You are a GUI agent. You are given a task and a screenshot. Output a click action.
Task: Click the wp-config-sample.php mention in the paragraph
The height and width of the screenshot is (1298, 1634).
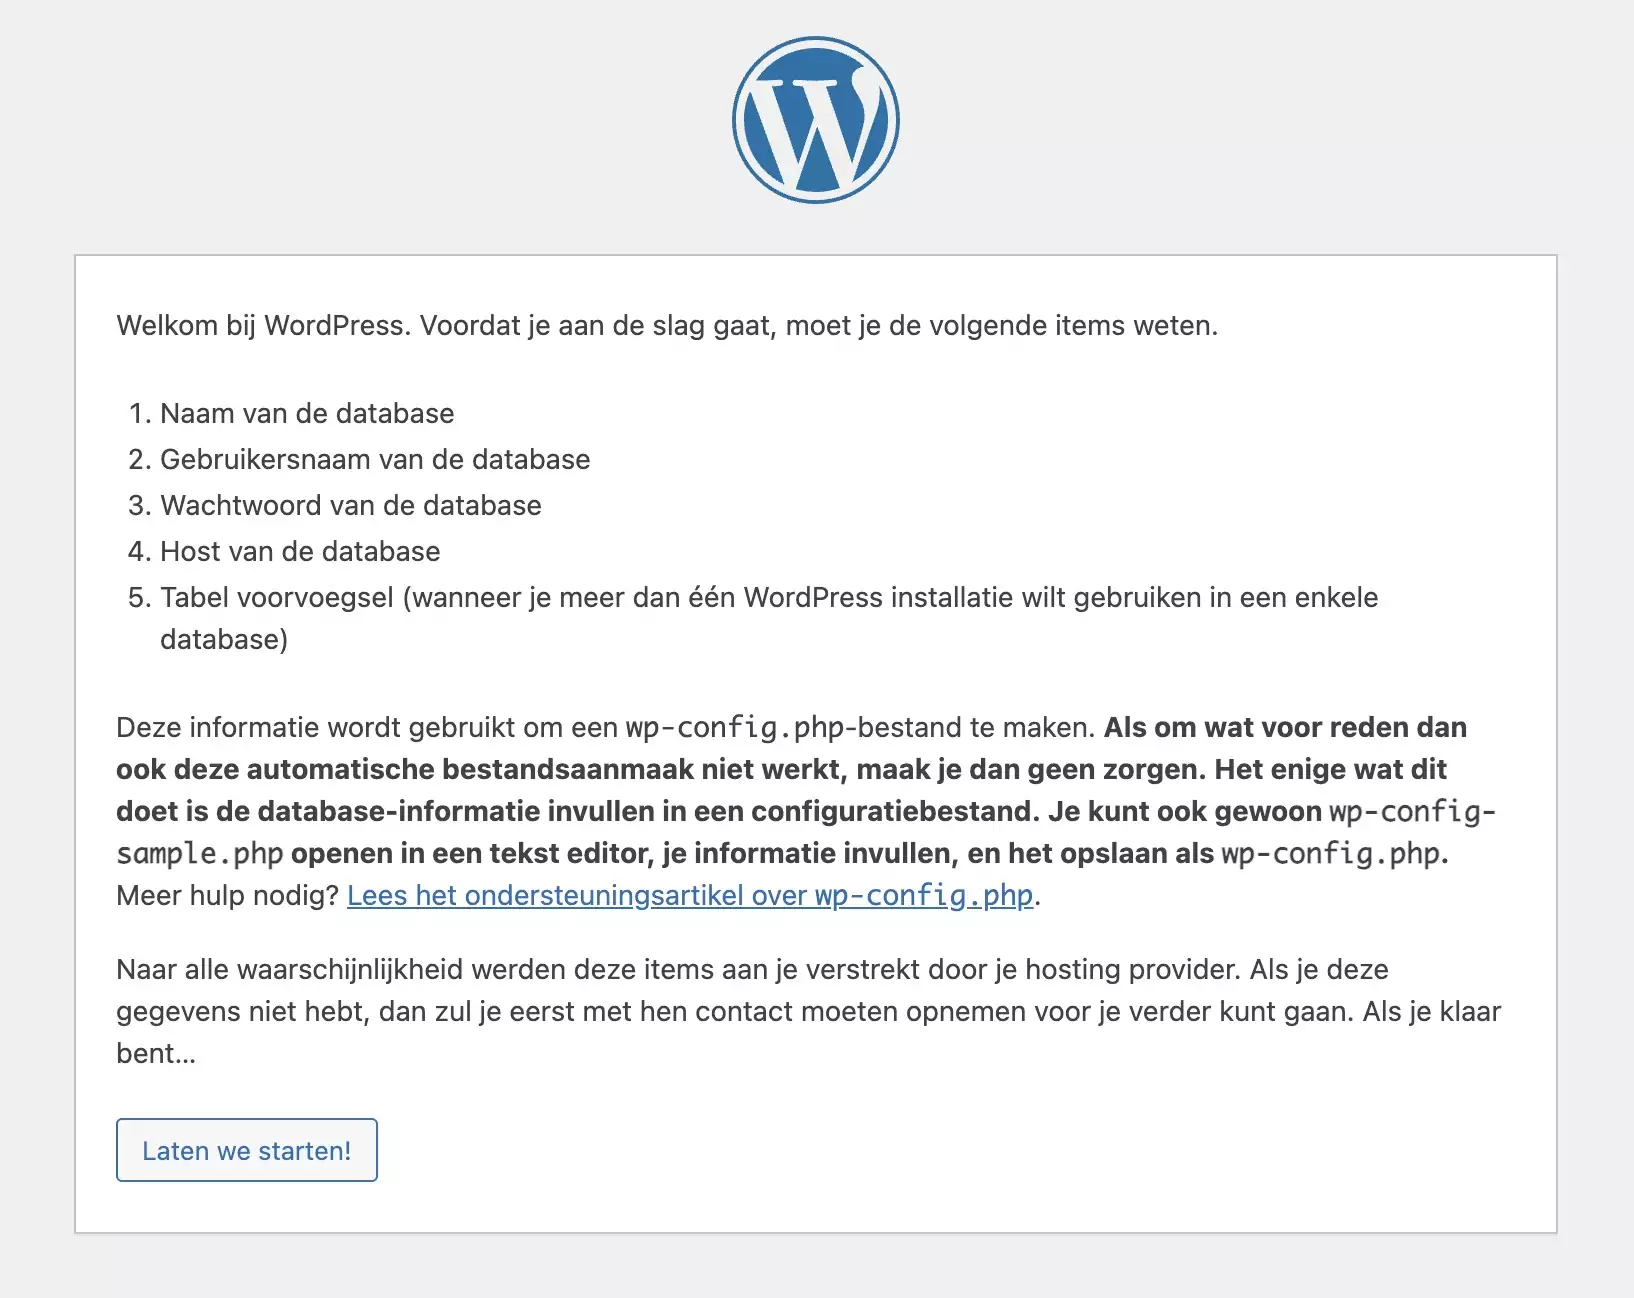[200, 853]
